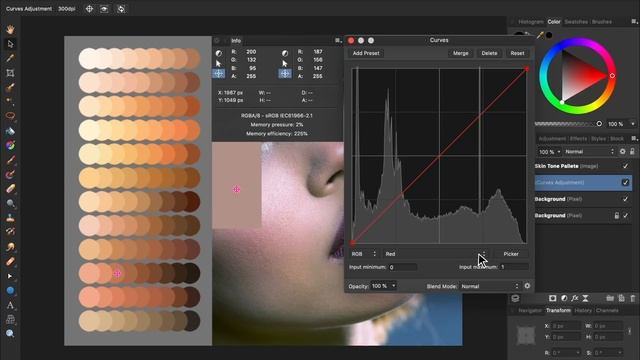The width and height of the screenshot is (640, 360).
Task: Toggle visibility of locked Background layer
Action: point(625,215)
